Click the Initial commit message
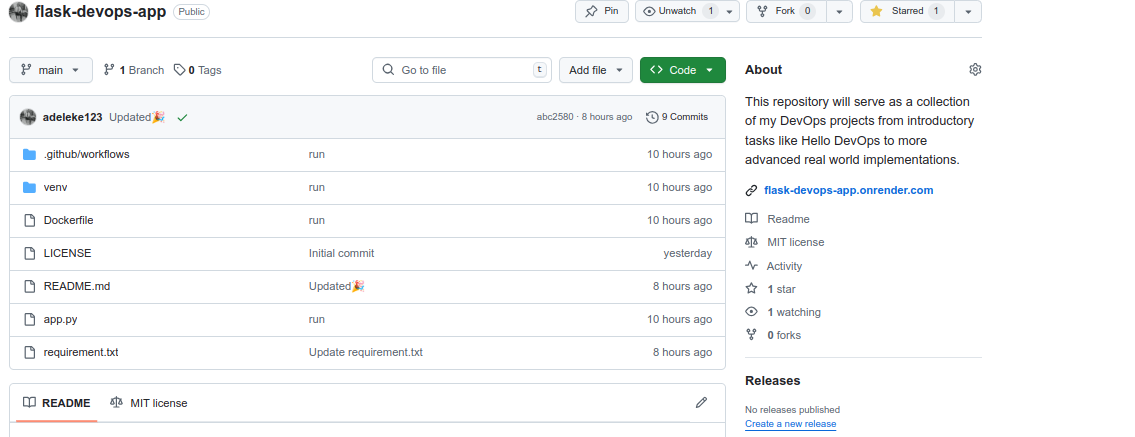This screenshot has height=437, width=1135. (x=342, y=253)
